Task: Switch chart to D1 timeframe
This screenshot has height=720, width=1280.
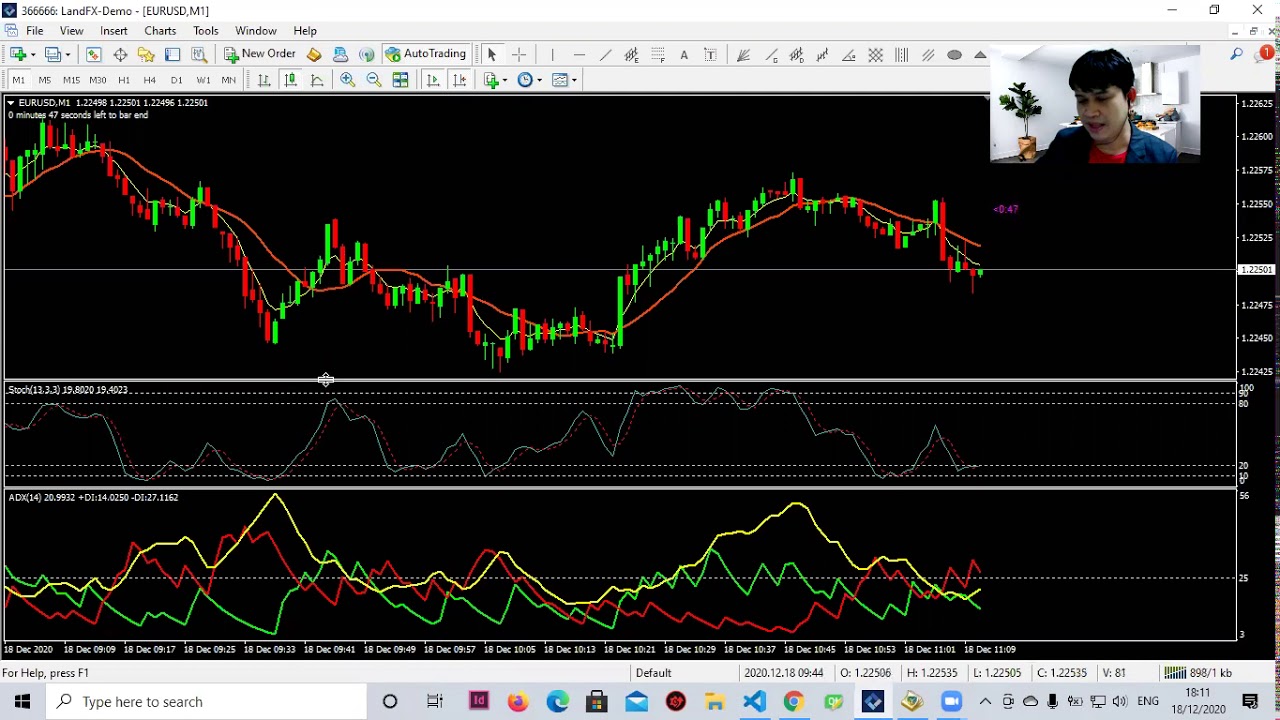Action: tap(176, 80)
